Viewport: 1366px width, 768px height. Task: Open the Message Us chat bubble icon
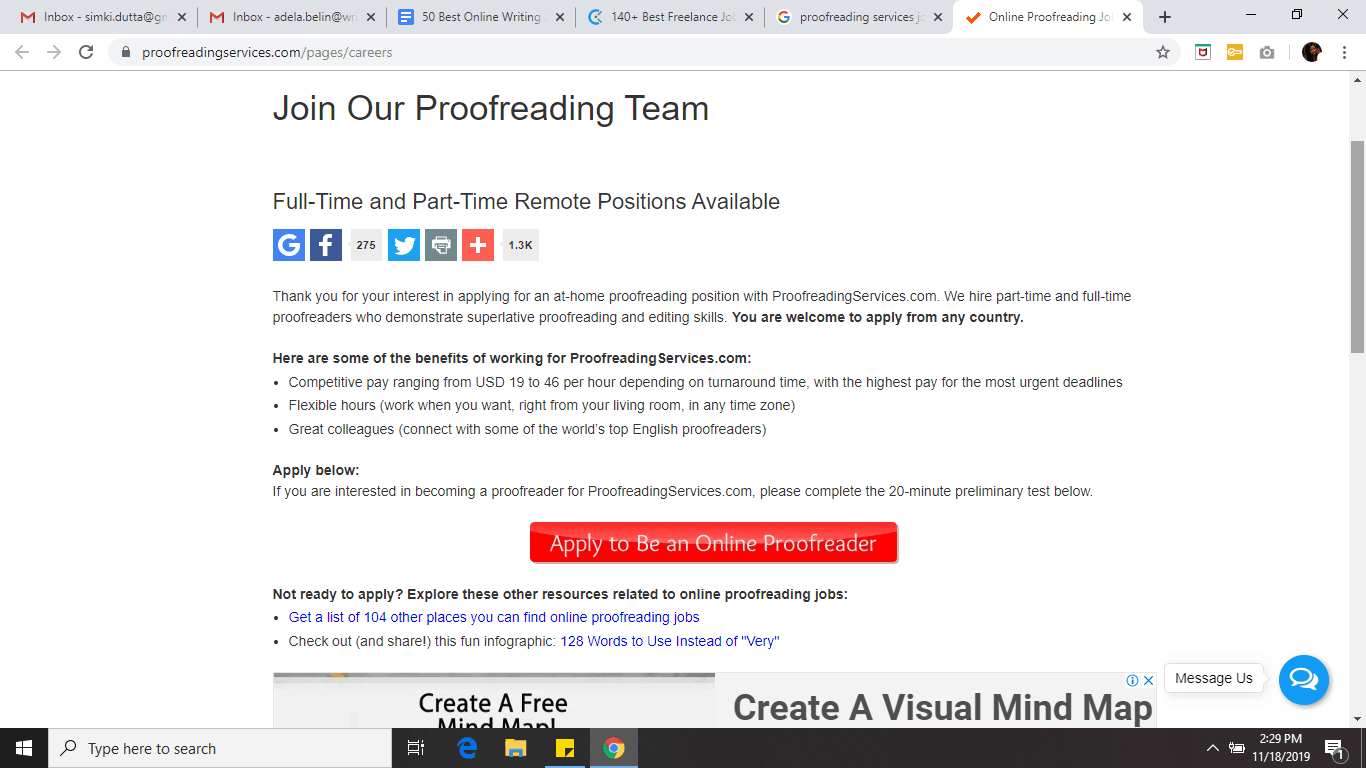click(x=1304, y=680)
